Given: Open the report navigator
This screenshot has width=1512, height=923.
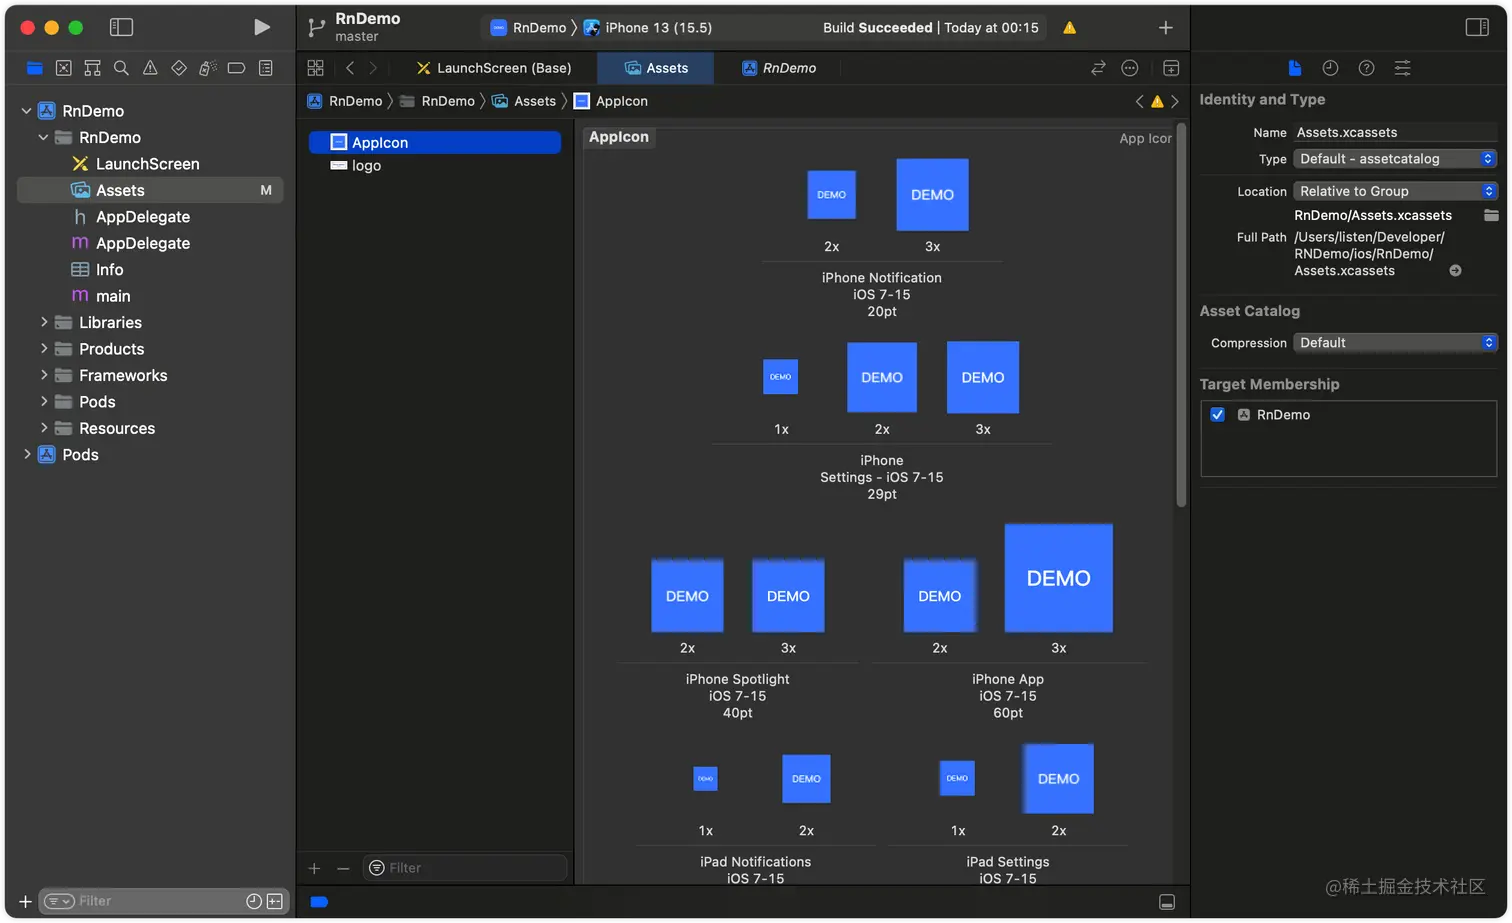Looking at the screenshot, I should tap(266, 68).
